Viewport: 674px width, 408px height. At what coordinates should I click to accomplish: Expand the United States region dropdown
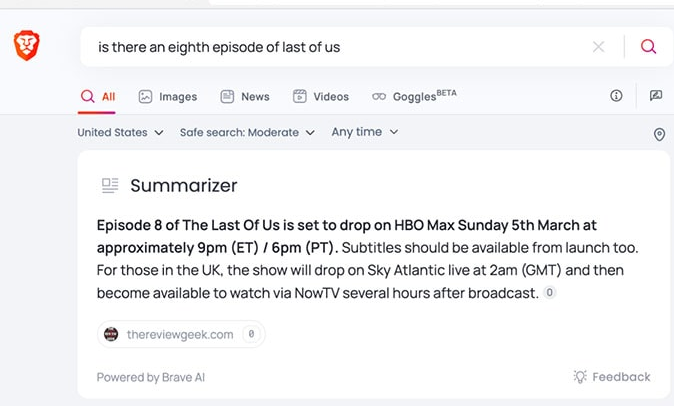pyautogui.click(x=120, y=132)
